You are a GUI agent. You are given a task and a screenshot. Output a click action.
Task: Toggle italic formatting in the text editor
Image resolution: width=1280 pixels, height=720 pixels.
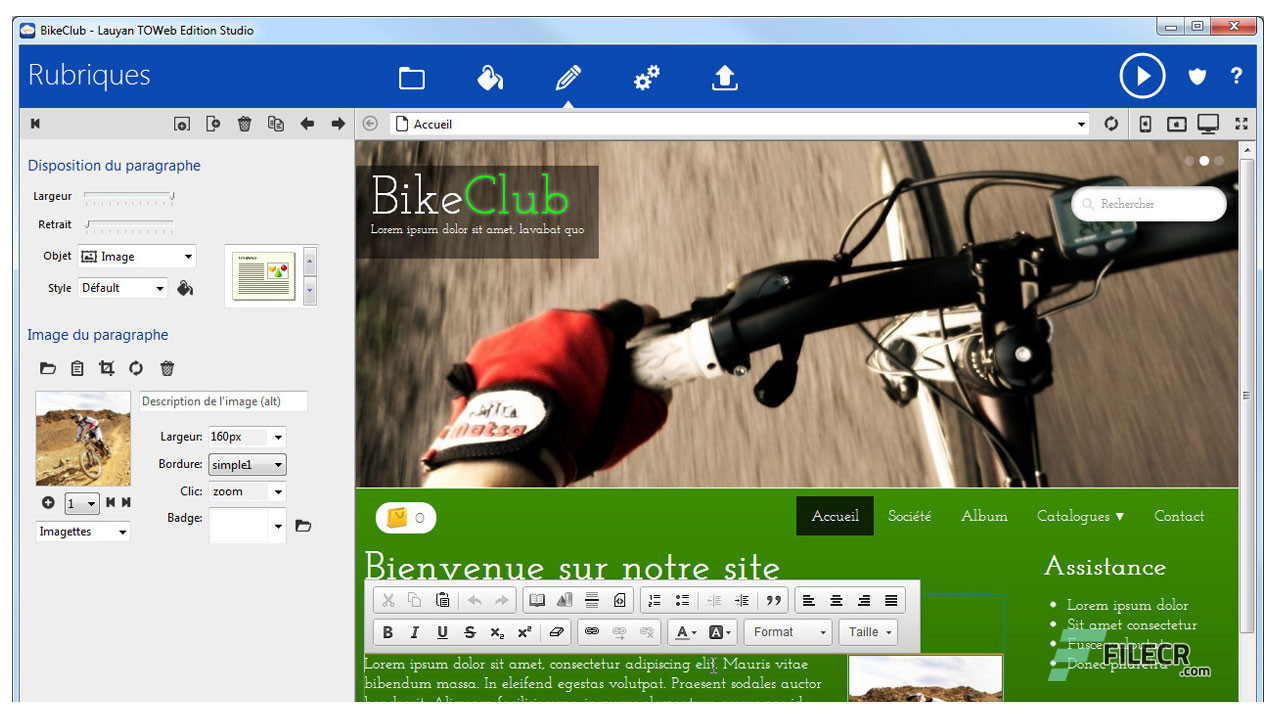pyautogui.click(x=415, y=632)
